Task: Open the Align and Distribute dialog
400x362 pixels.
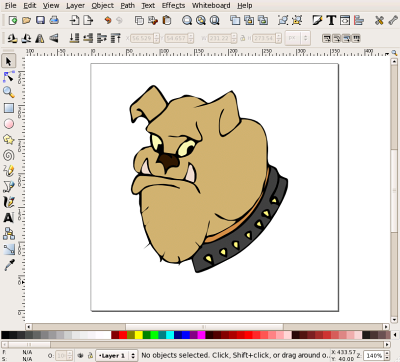Action: [x=359, y=20]
